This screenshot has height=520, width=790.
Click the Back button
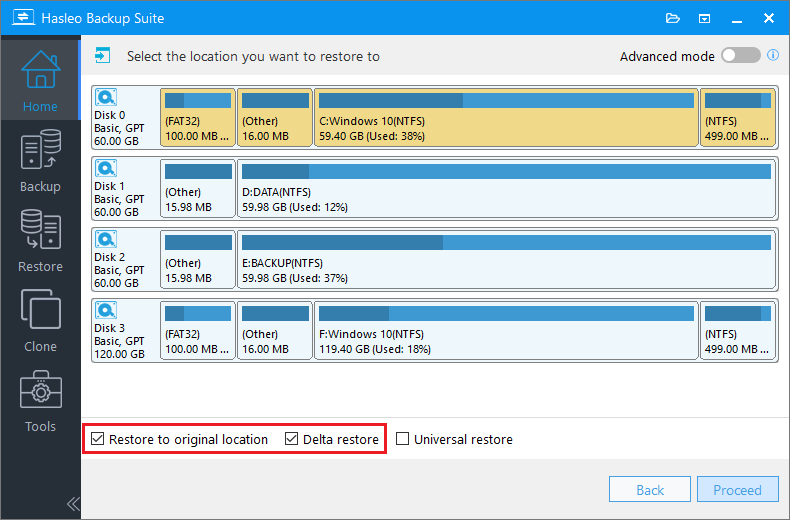pyautogui.click(x=649, y=489)
